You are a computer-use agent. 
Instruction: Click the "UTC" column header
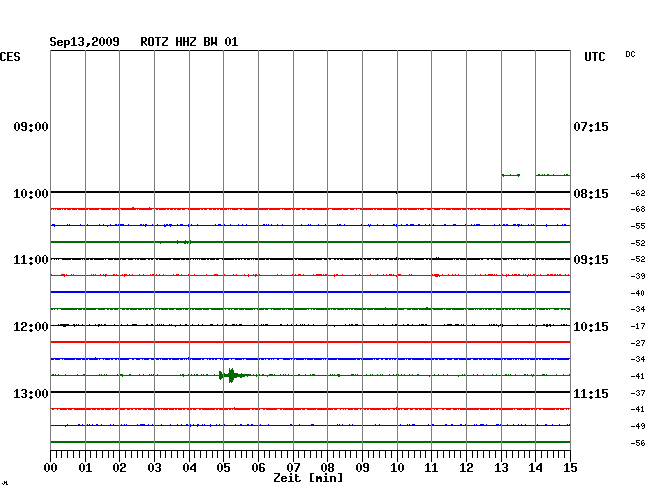pyautogui.click(x=594, y=57)
